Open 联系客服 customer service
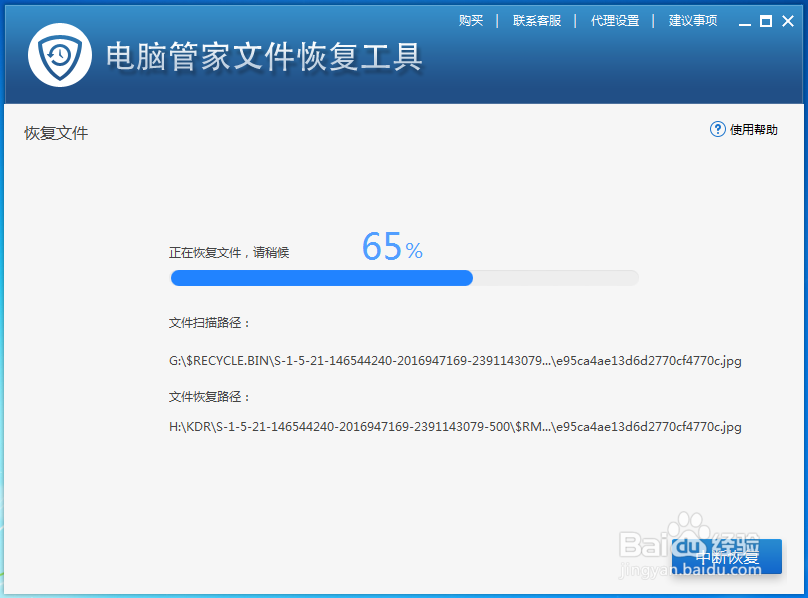The width and height of the screenshot is (808, 598). click(537, 21)
